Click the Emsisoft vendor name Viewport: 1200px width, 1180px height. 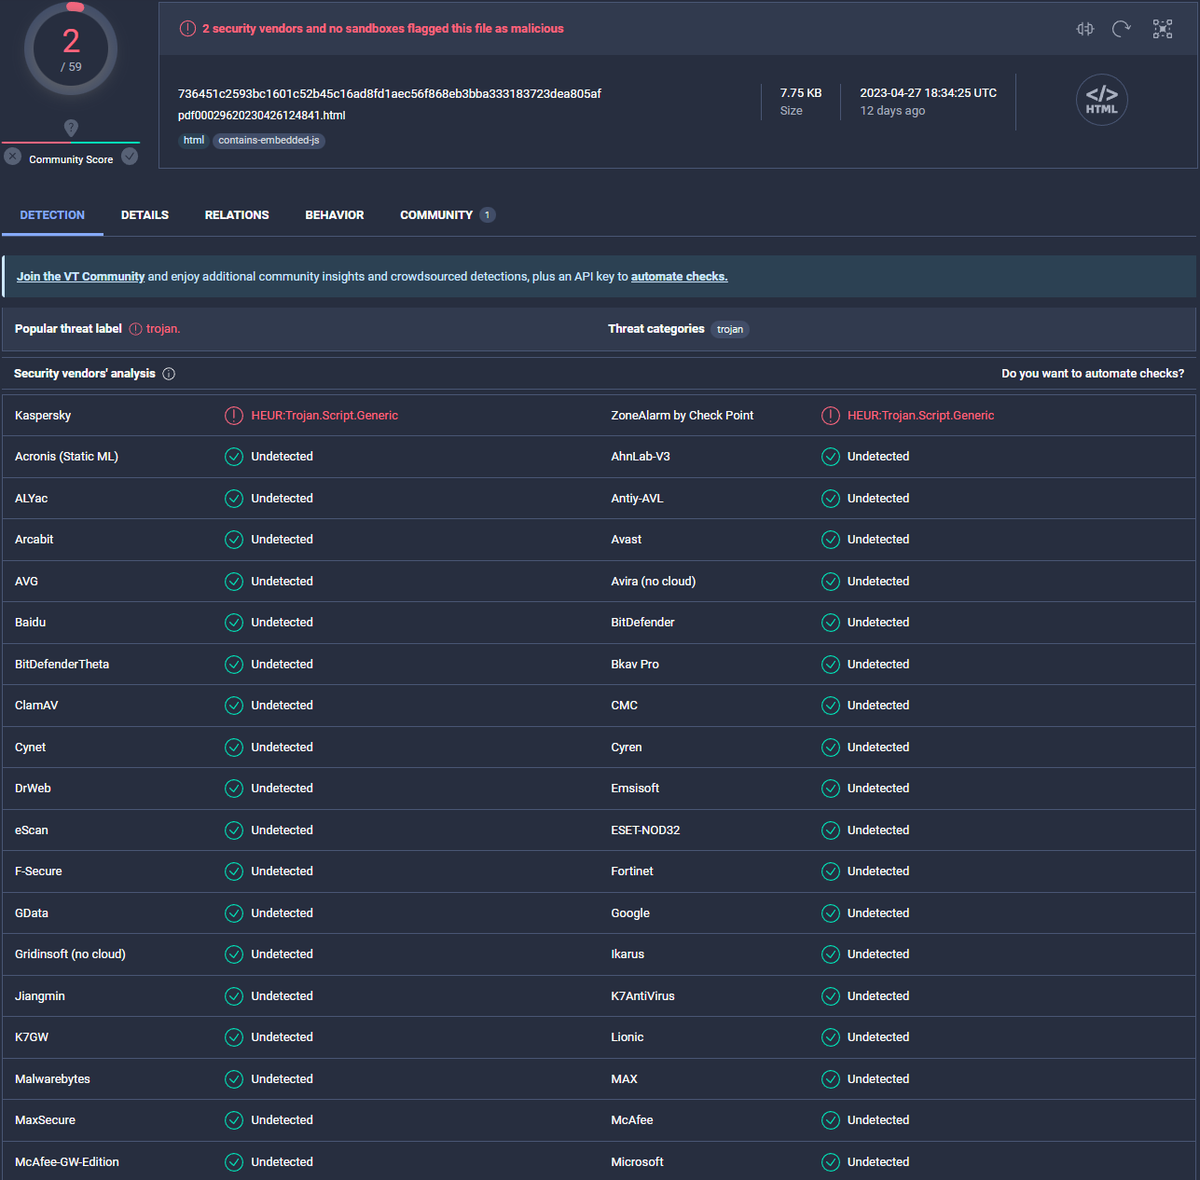(635, 789)
